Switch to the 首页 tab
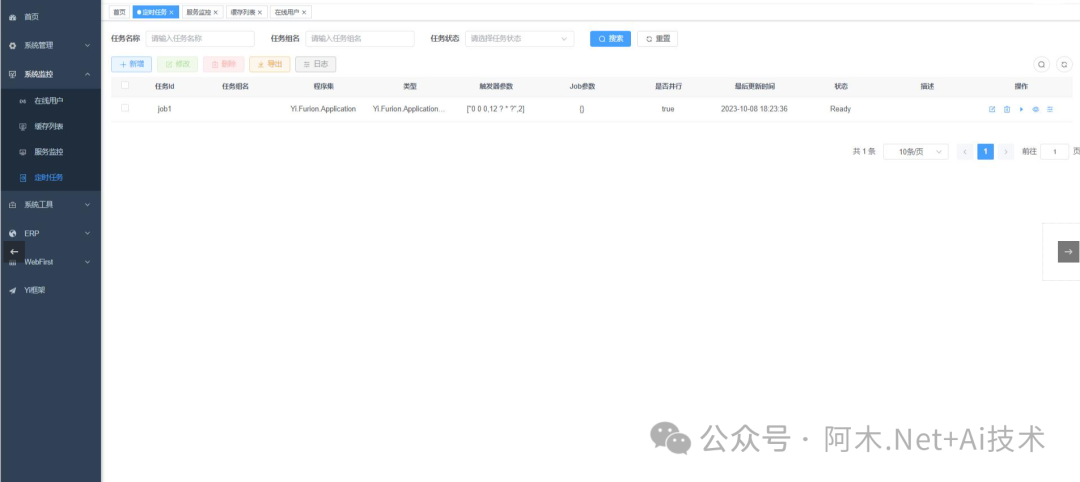The image size is (1080, 482). pyautogui.click(x=119, y=12)
